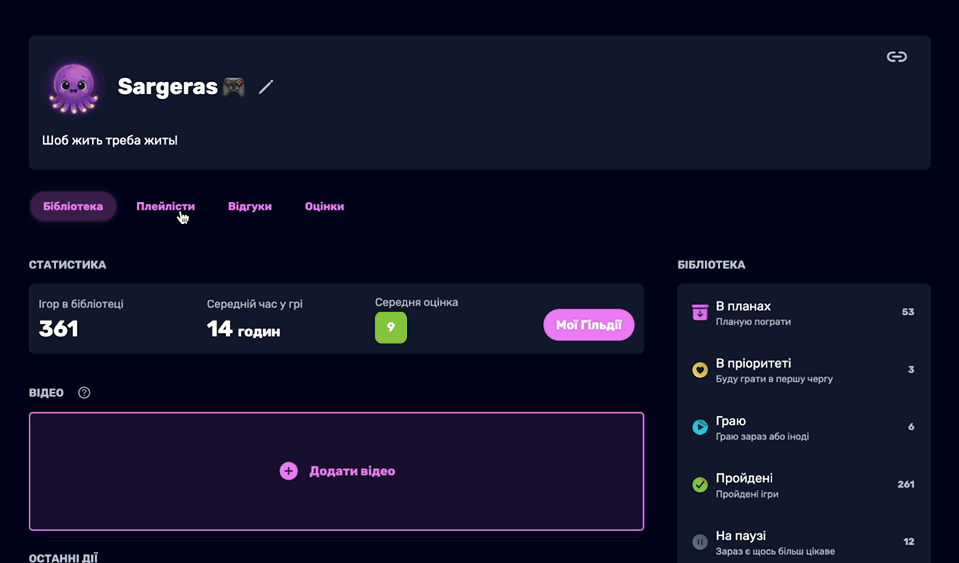Image resolution: width=959 pixels, height=563 pixels.
Task: Open the Відгуки tab
Action: [249, 207]
